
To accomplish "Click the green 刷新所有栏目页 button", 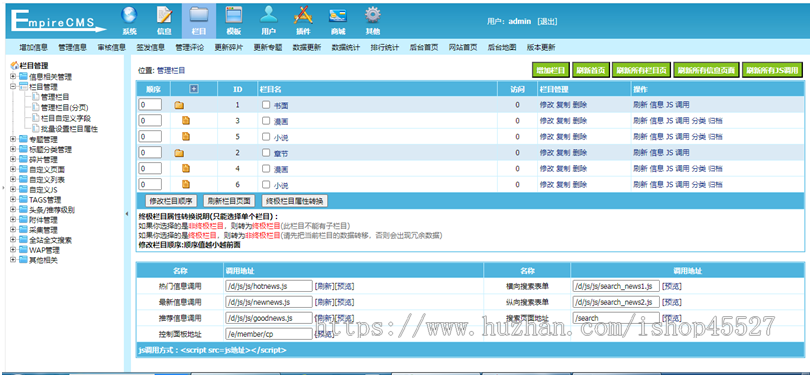I will [x=641, y=70].
